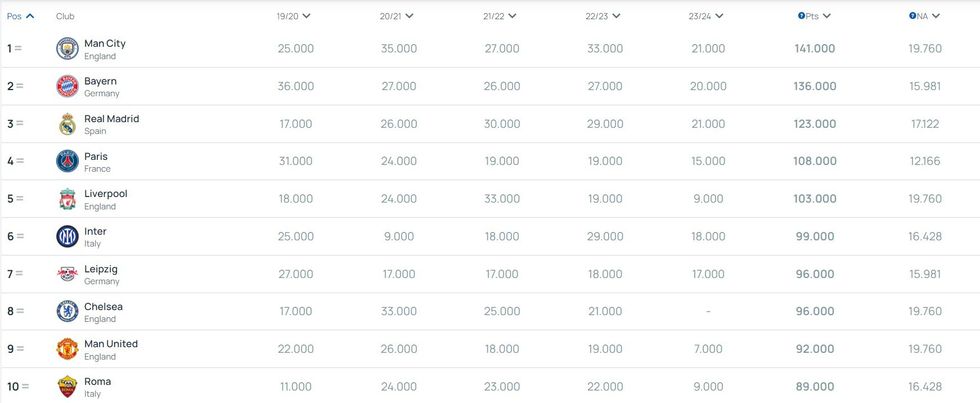Sort by 22/23 season column
Viewport: 980px width, 403px height.
pyautogui.click(x=603, y=16)
